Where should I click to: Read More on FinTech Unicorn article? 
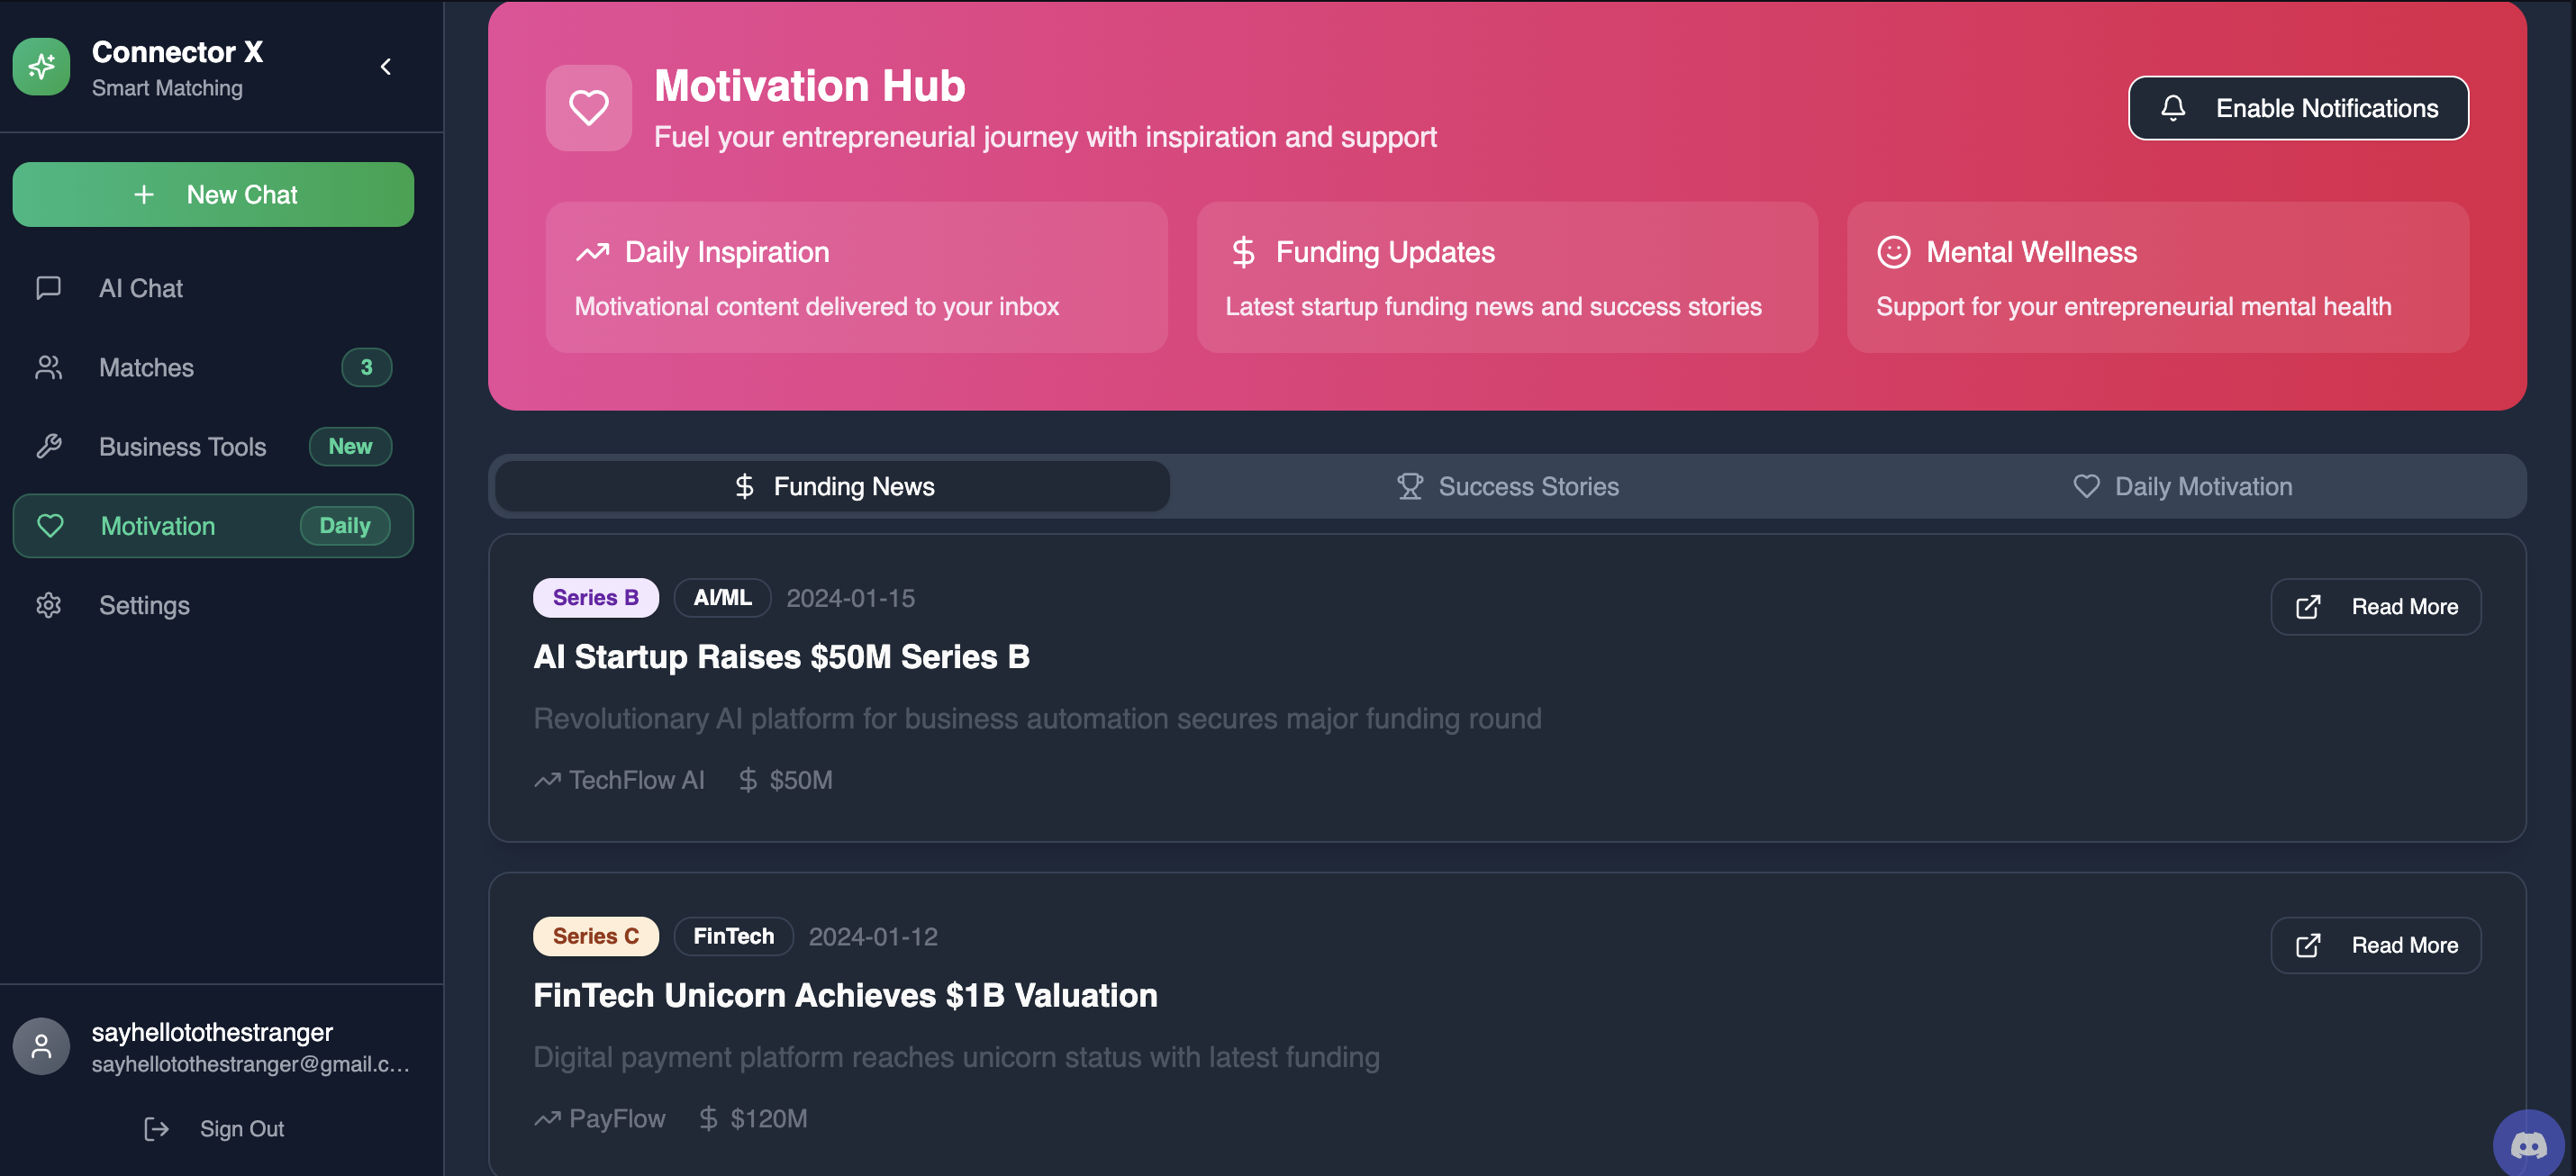tap(2375, 945)
